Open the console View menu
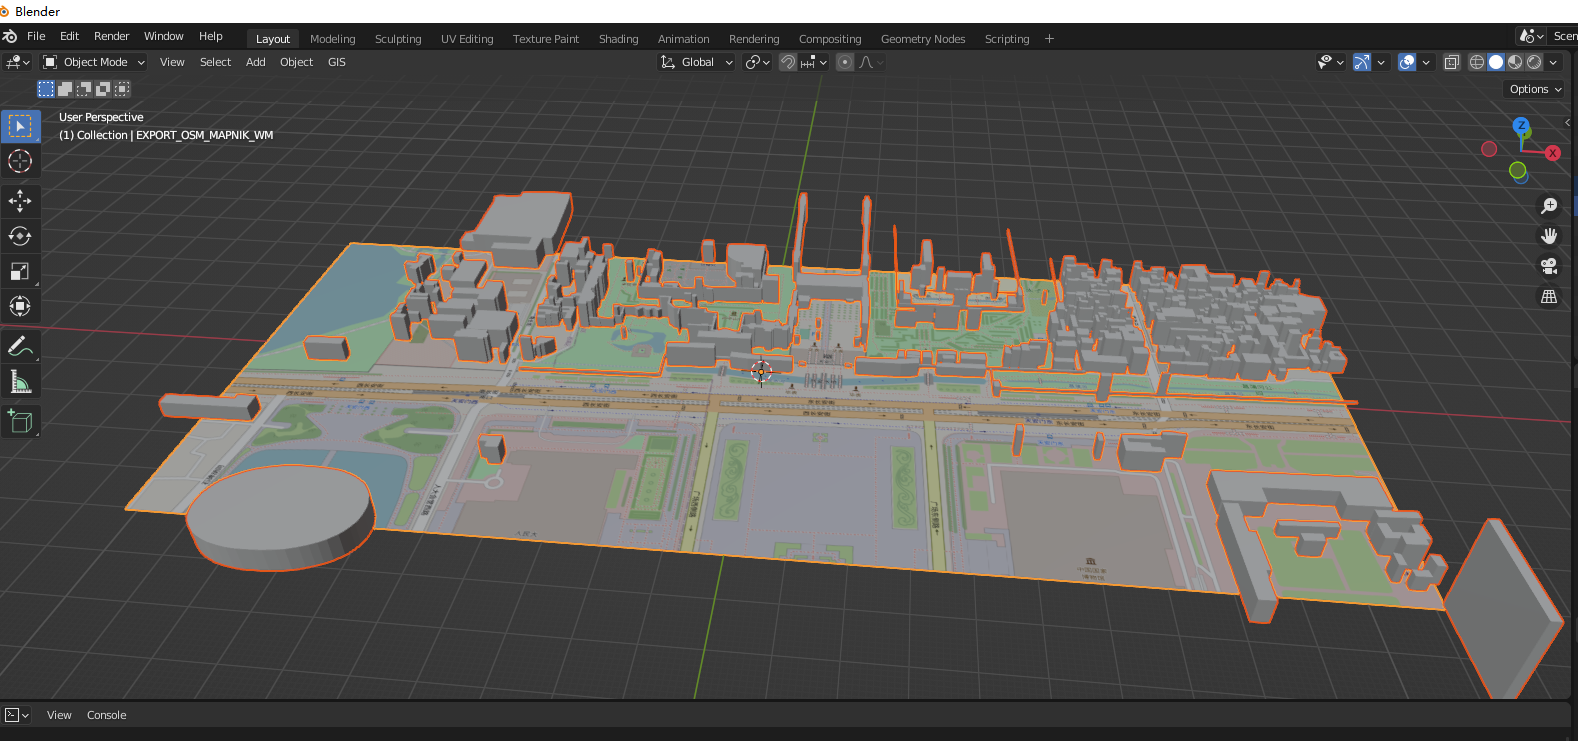The image size is (1578, 741). click(x=59, y=715)
